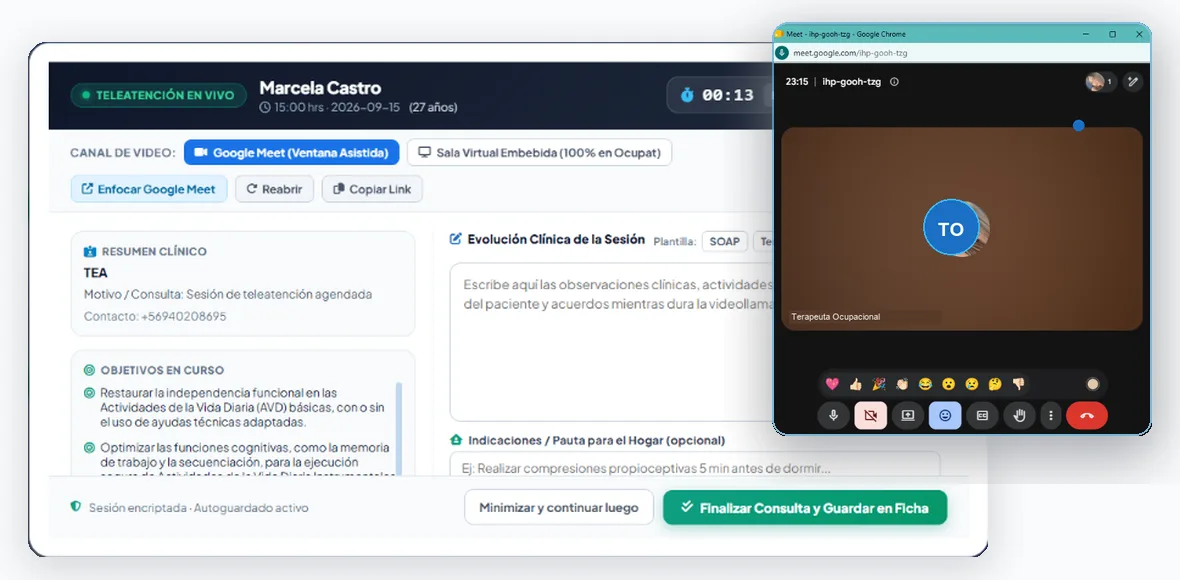Send the clapping hands reaction in Meet
1180x580 pixels.
902,384
